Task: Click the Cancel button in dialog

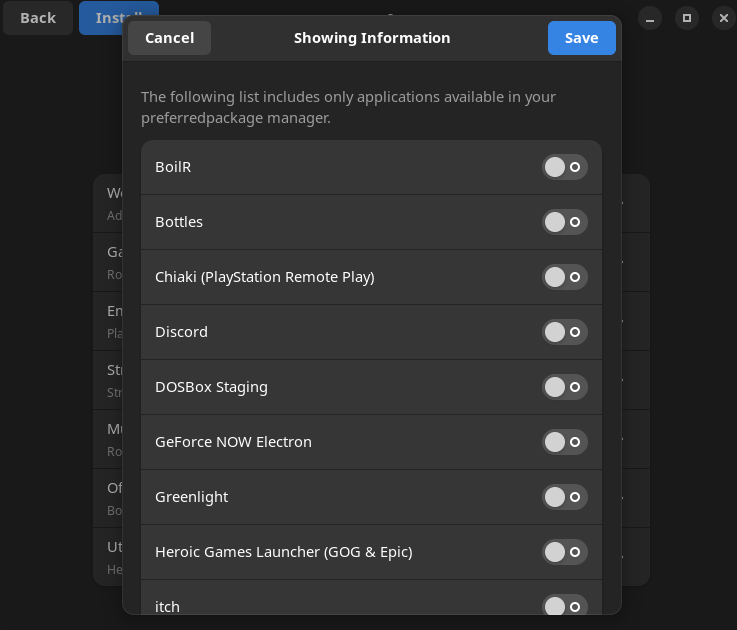Action: coord(169,38)
